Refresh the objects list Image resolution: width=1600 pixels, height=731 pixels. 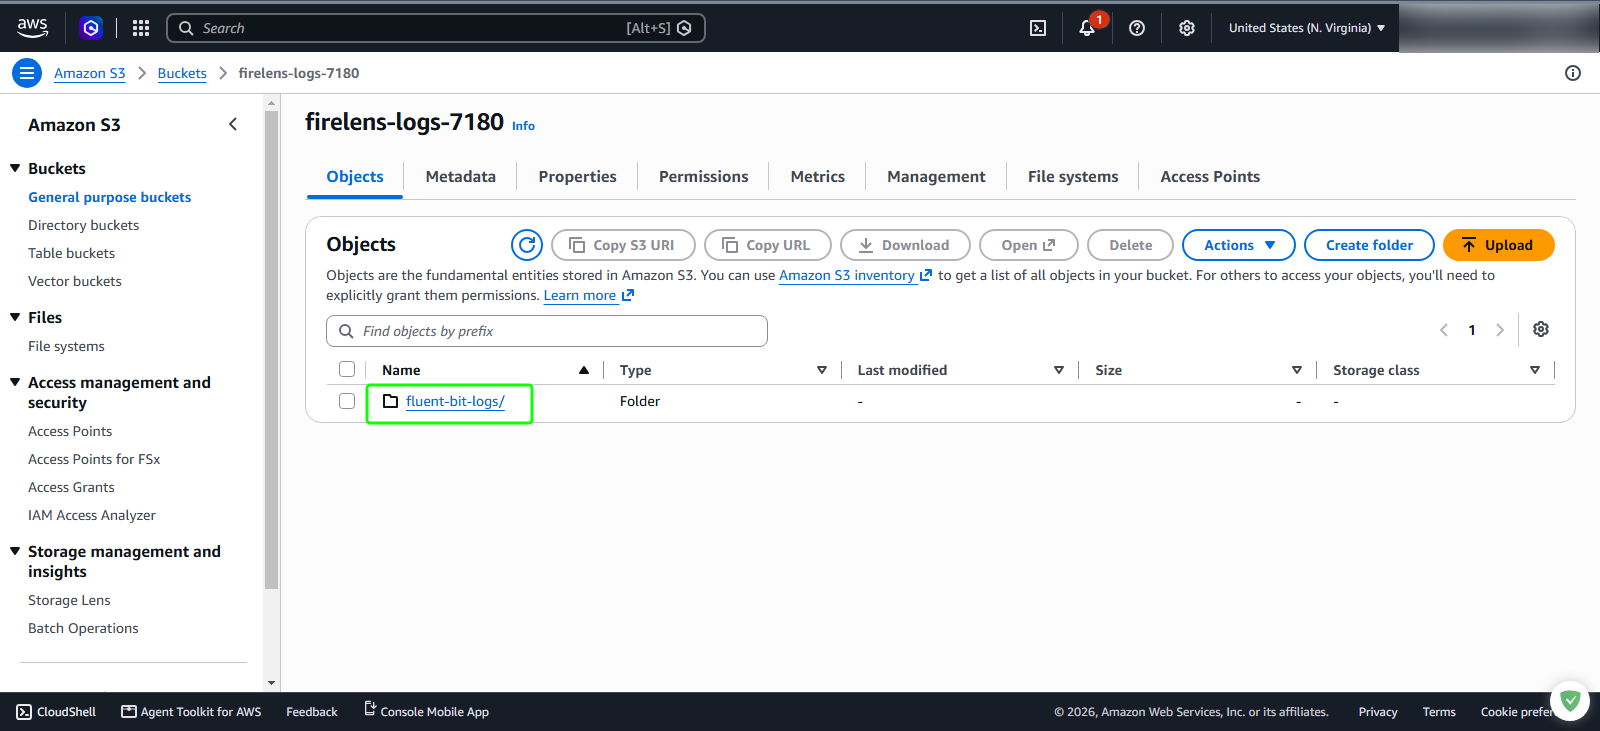tap(527, 245)
